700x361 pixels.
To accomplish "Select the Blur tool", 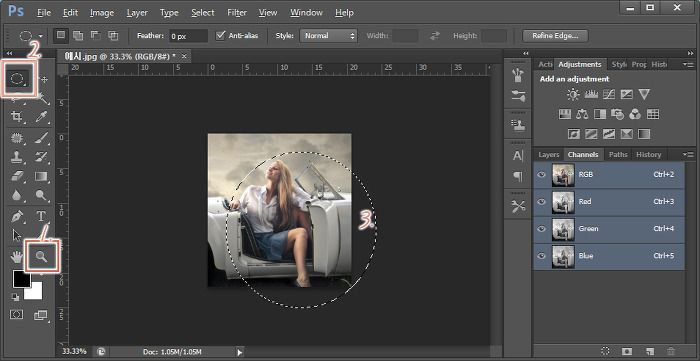I will click(x=17, y=195).
